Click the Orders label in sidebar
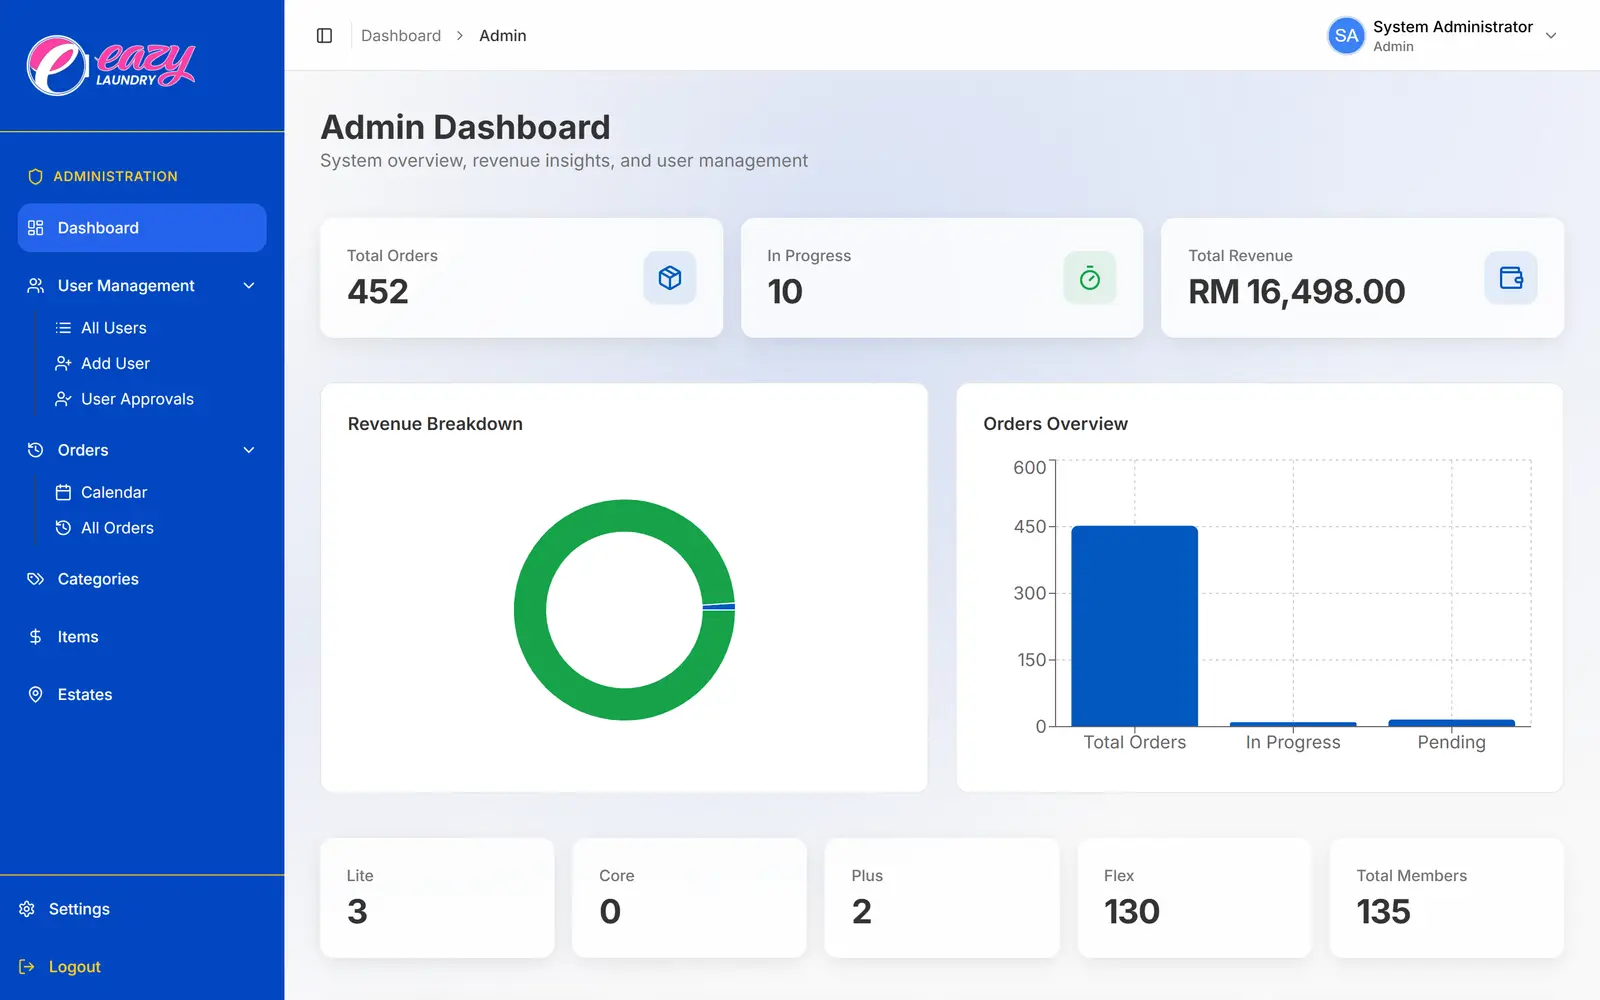This screenshot has height=1000, width=1600. point(83,450)
